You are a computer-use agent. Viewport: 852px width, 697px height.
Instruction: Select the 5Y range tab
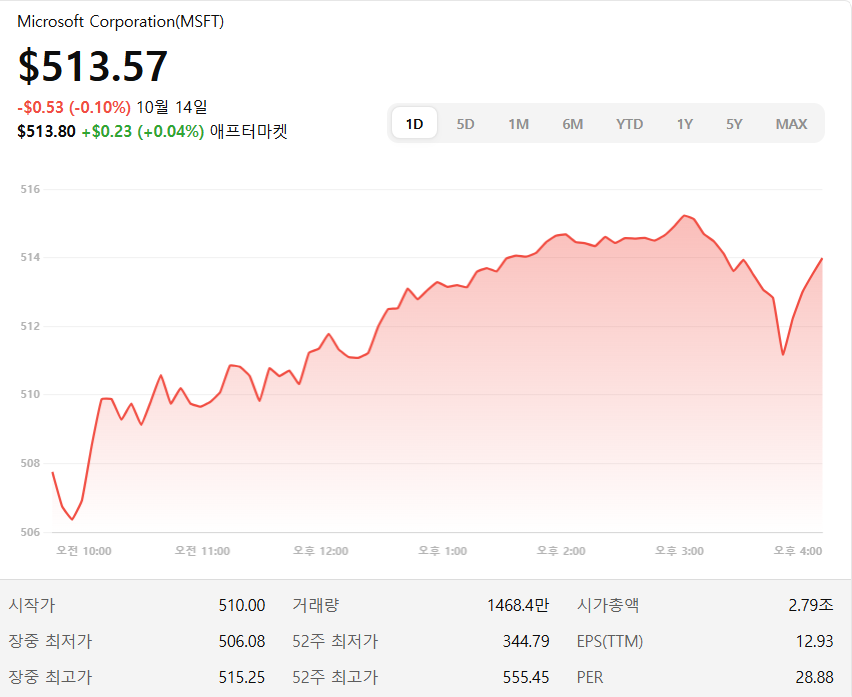pos(734,124)
